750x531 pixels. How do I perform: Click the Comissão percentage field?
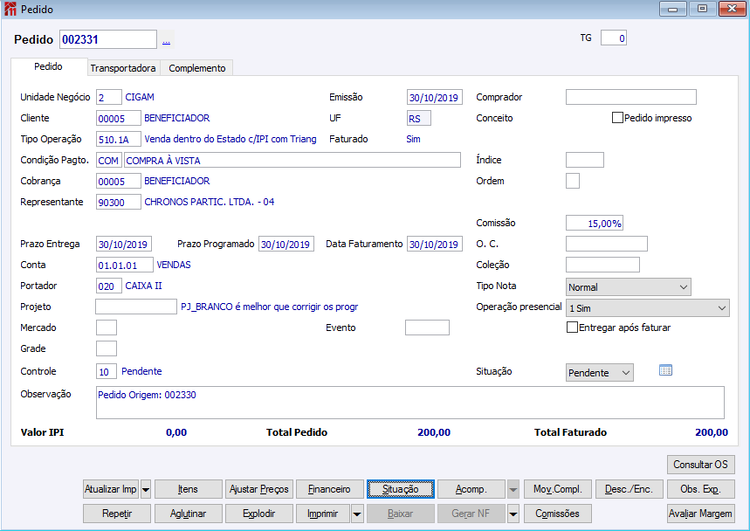tap(594, 223)
